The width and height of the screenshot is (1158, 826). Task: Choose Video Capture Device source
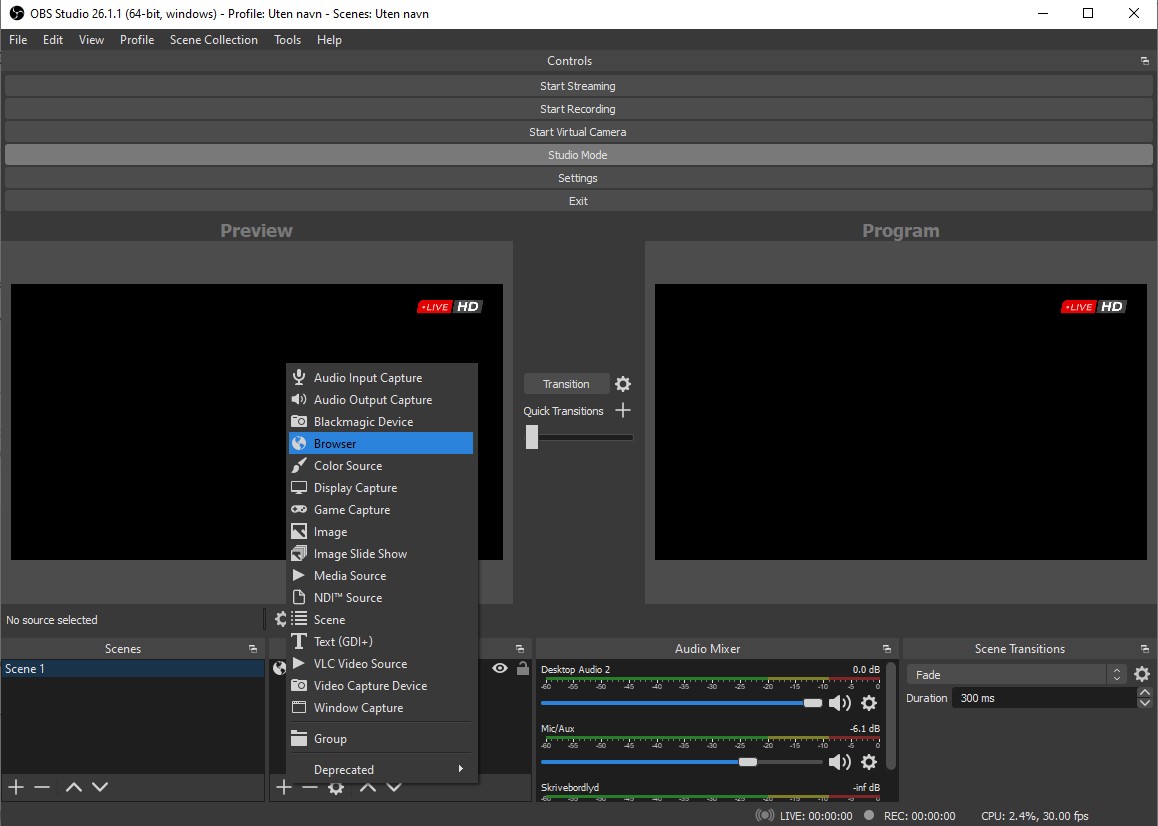[x=381, y=686]
